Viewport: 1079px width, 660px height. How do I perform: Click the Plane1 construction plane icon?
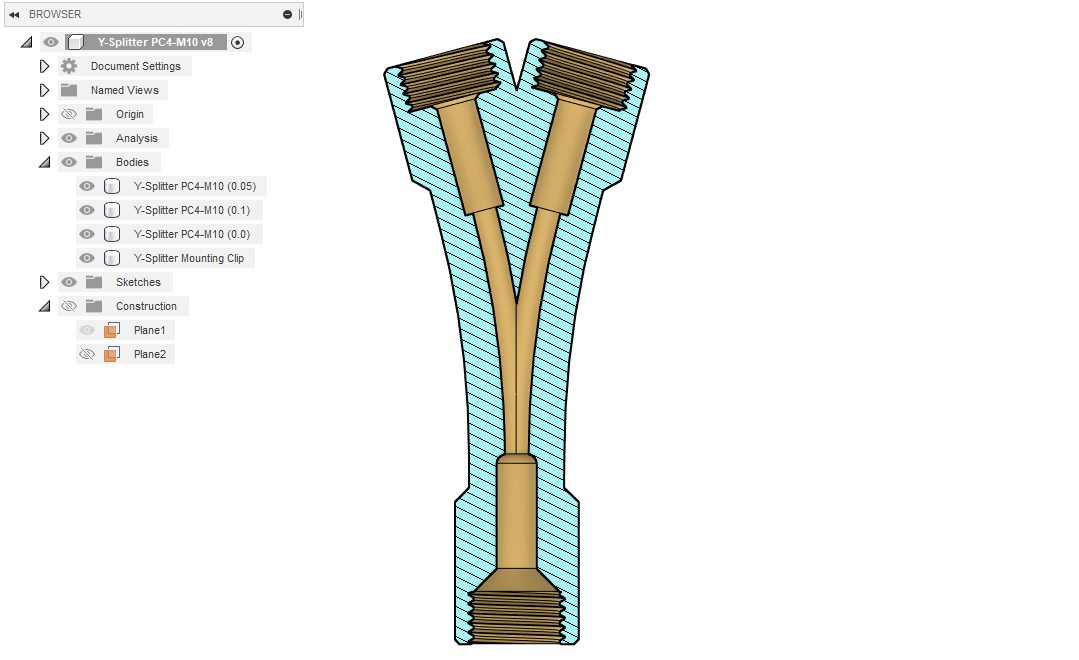(x=112, y=330)
